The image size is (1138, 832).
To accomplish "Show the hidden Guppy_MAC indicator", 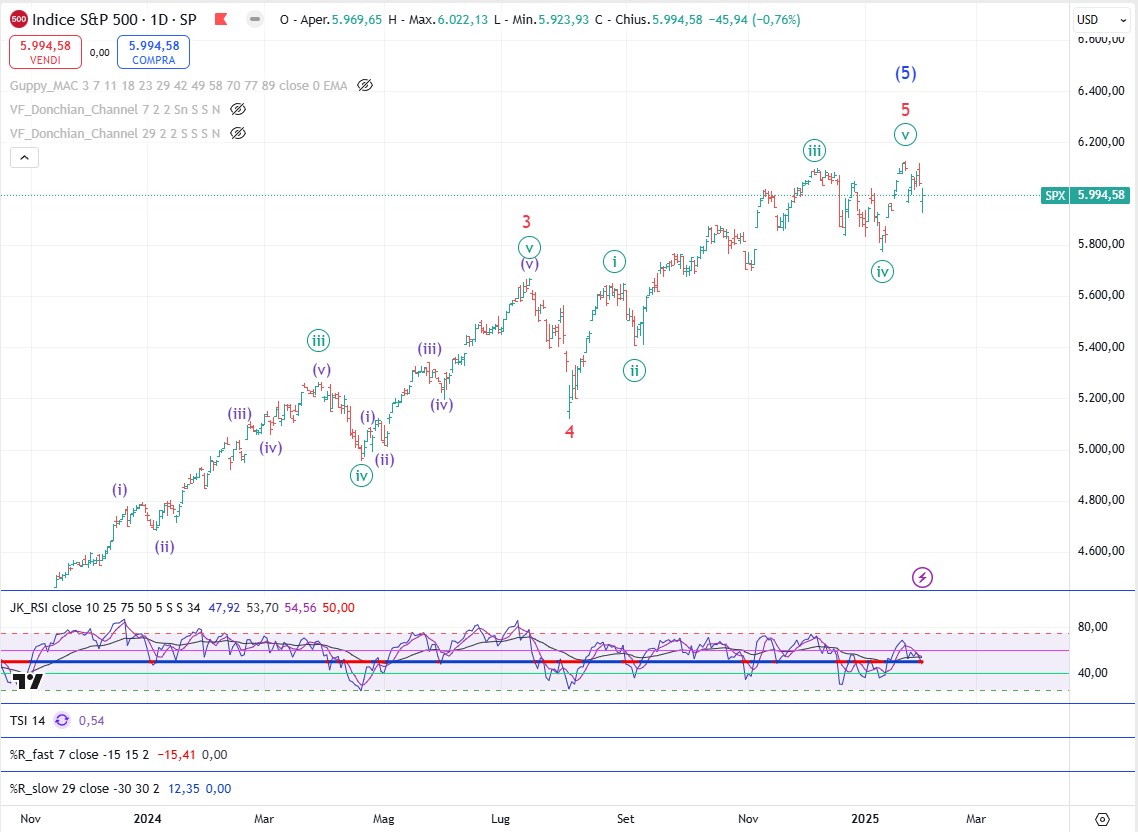I will pos(365,86).
